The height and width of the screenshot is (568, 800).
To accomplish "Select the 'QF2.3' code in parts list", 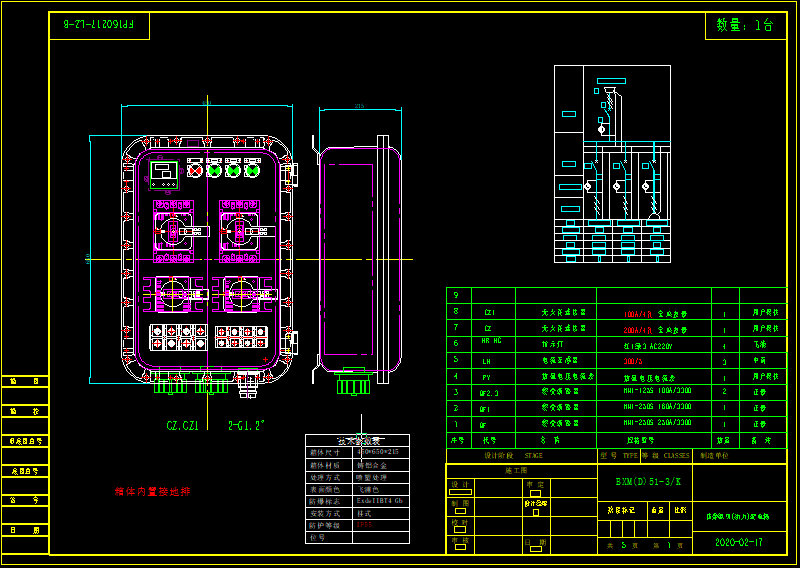I will pos(488,392).
